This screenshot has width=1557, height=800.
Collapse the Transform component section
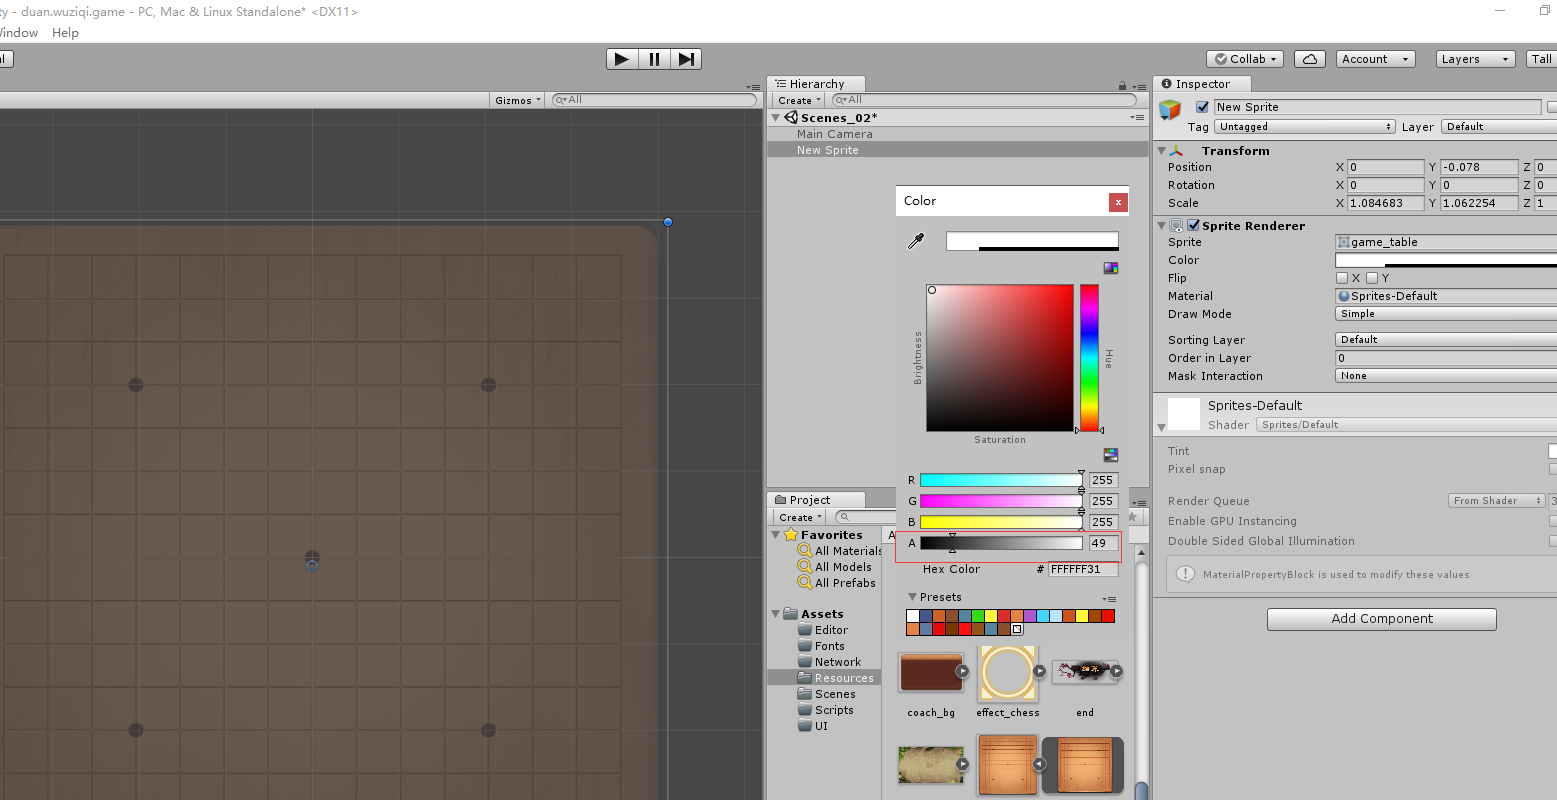[1159, 150]
